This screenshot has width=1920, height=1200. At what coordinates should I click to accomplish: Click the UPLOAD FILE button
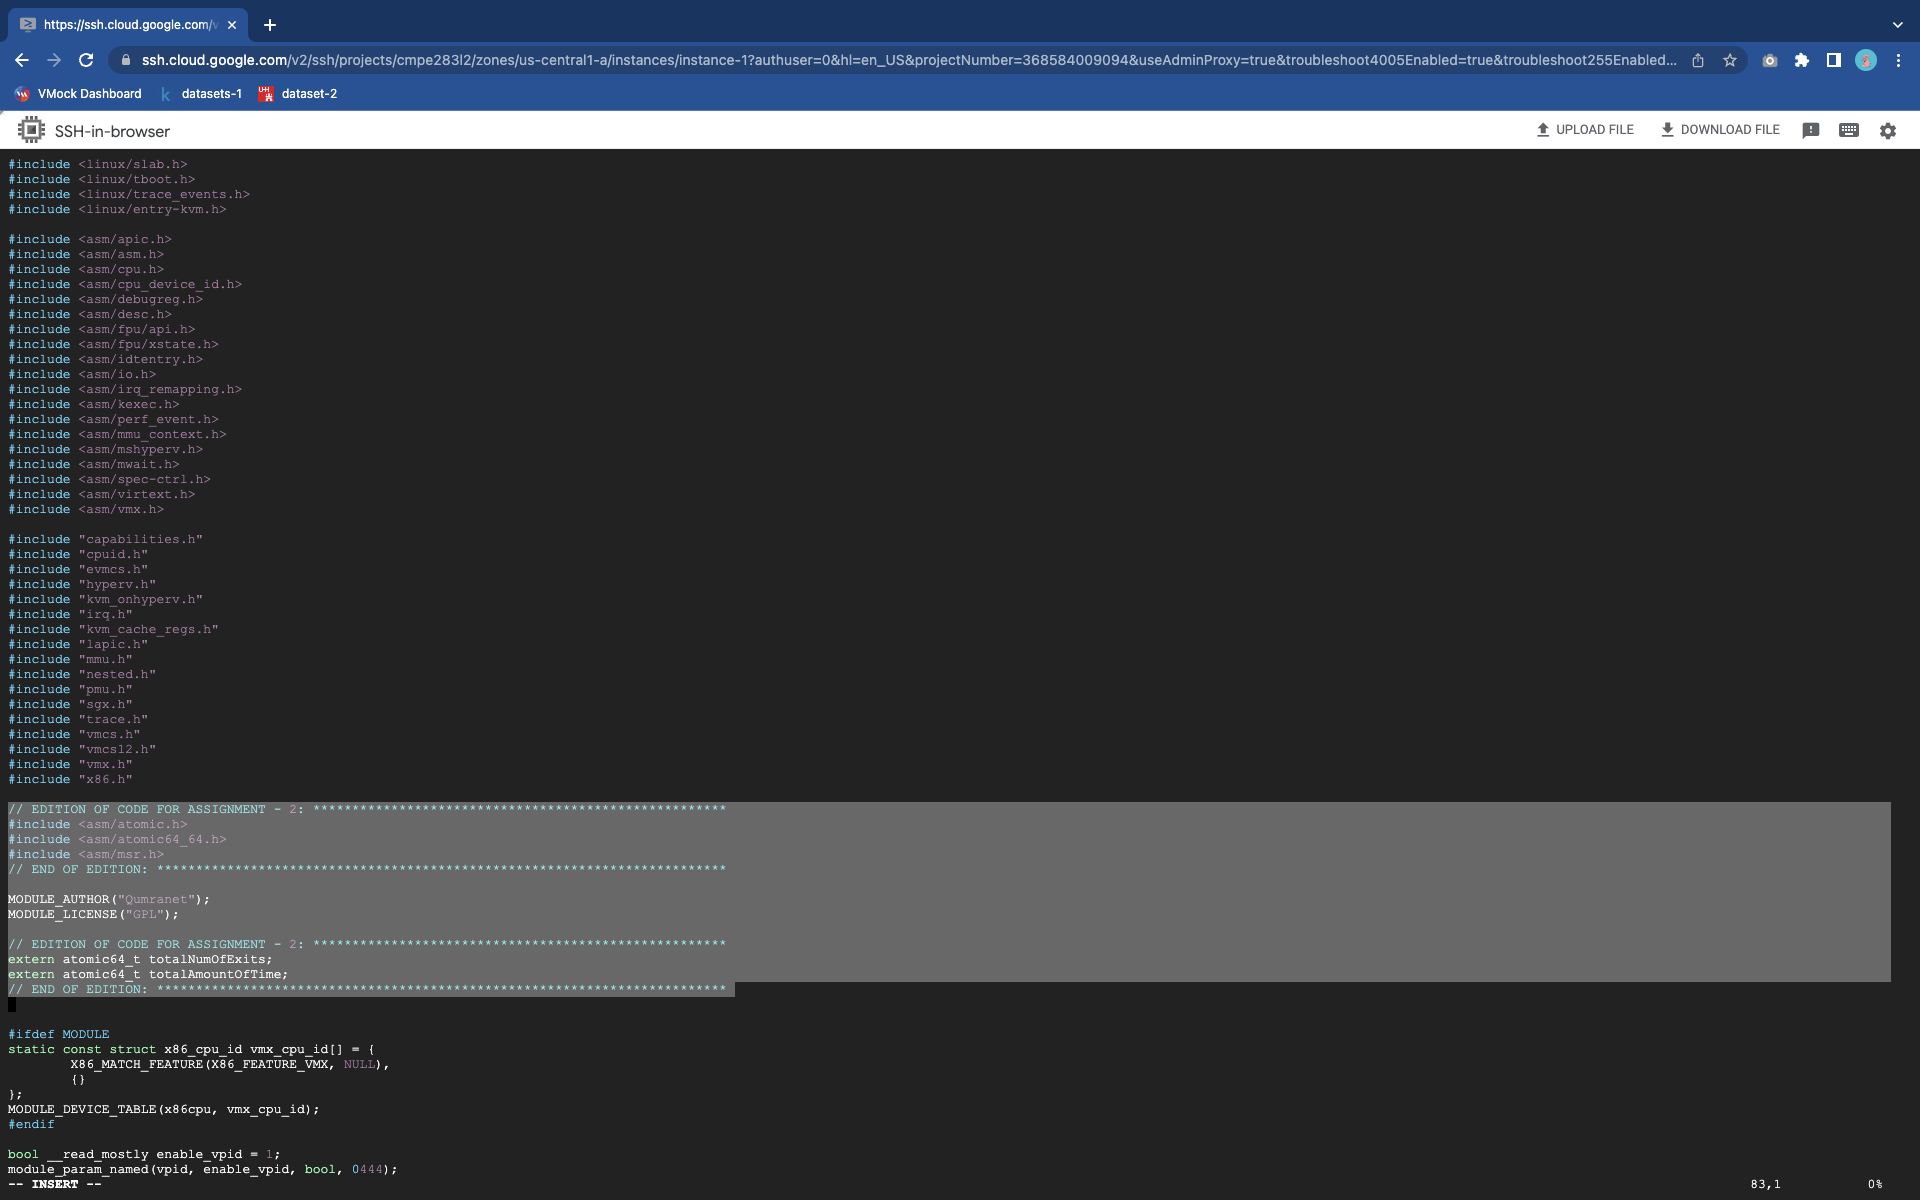(x=1585, y=129)
